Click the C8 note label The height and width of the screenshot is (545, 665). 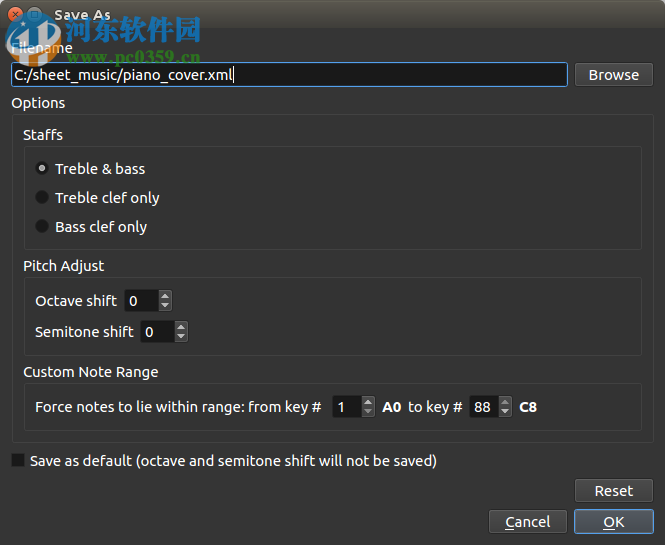point(528,407)
